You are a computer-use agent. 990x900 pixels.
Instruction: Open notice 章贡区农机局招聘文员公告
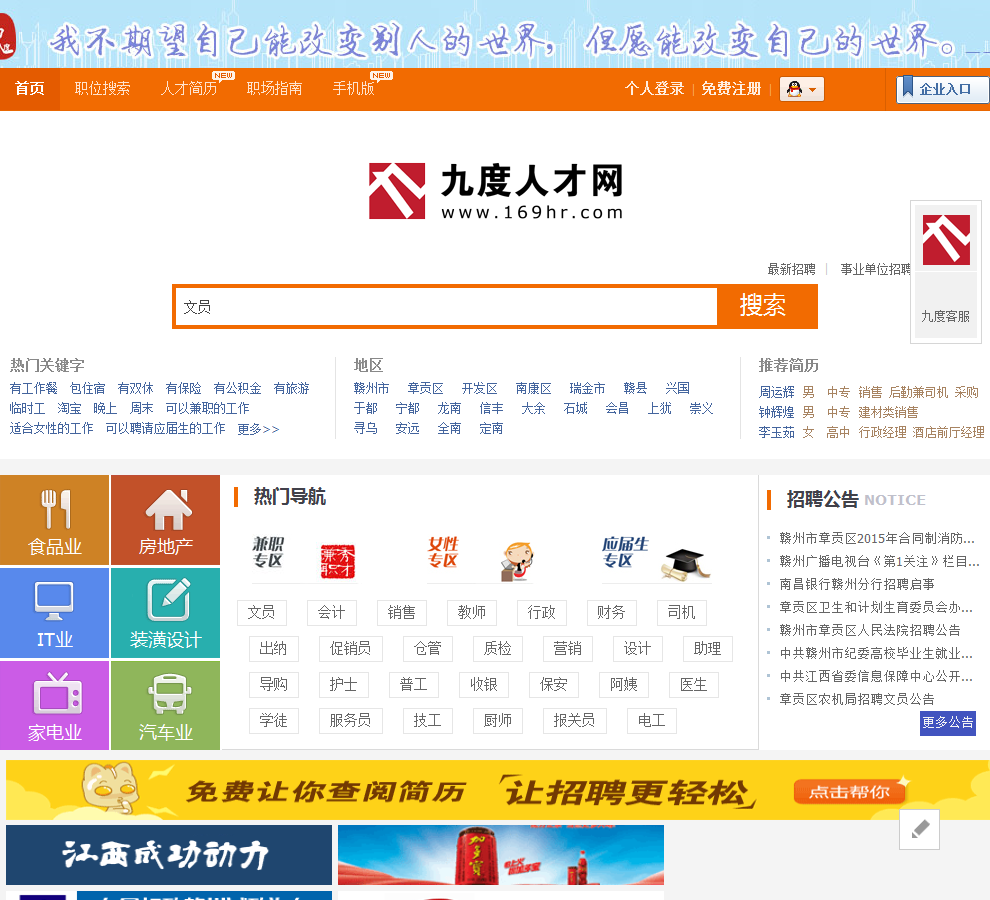[x=857, y=699]
